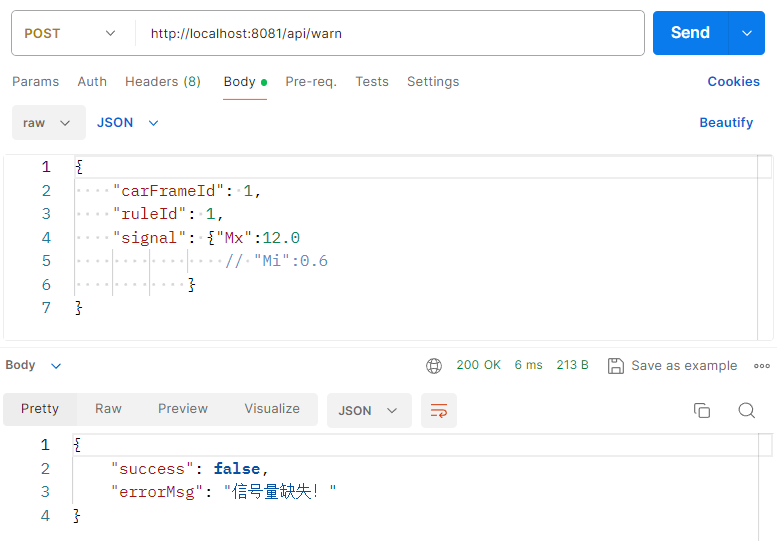Screen dimensions: 777x541
Task: Select the Raw response view
Action: pos(108,409)
